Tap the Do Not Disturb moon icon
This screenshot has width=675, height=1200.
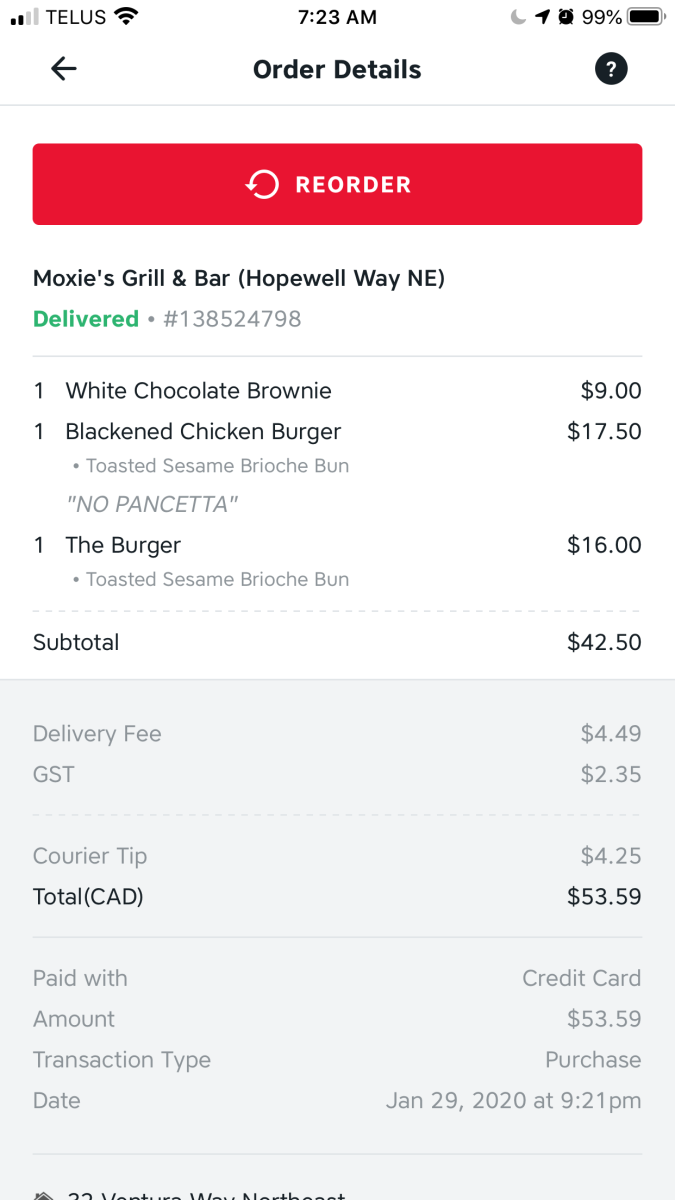tap(517, 17)
